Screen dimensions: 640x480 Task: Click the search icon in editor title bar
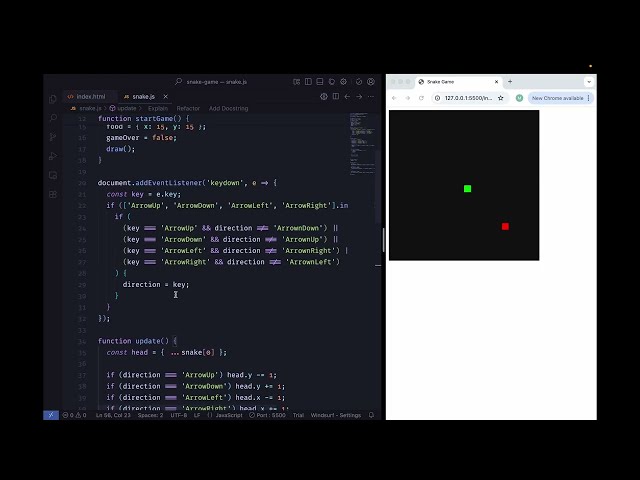[x=178, y=82]
